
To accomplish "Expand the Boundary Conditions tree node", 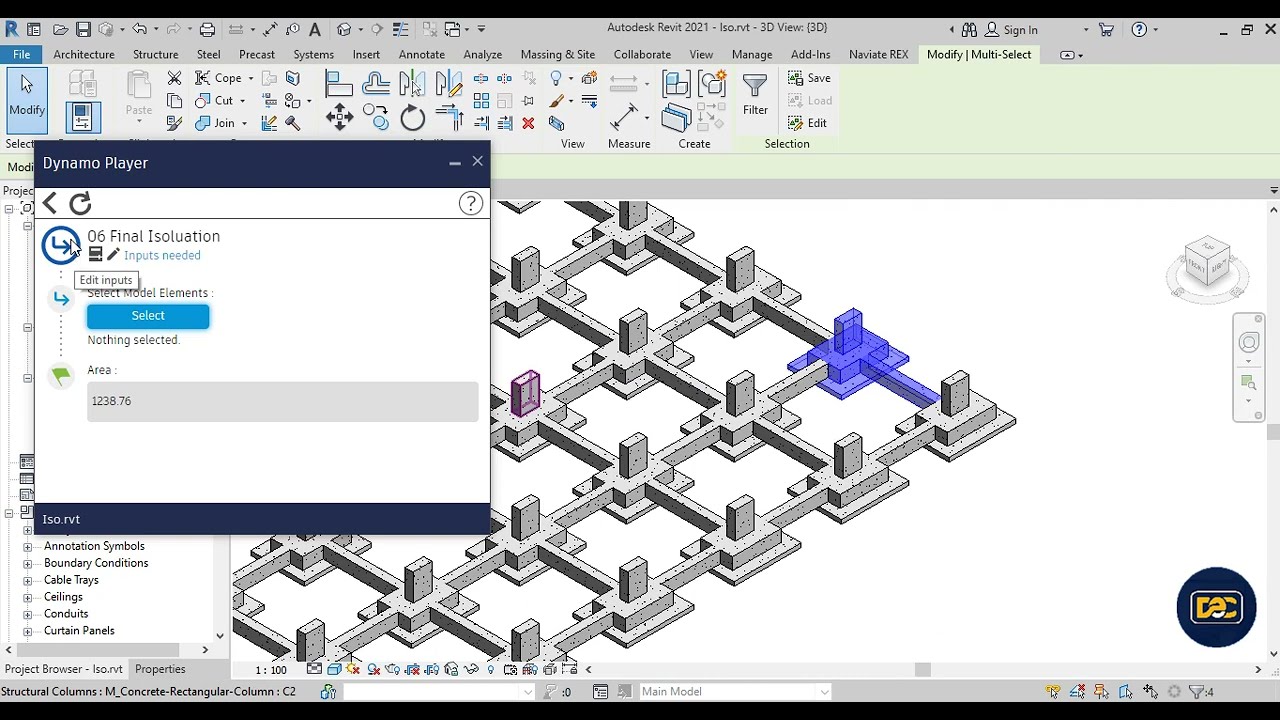I will pos(28,564).
